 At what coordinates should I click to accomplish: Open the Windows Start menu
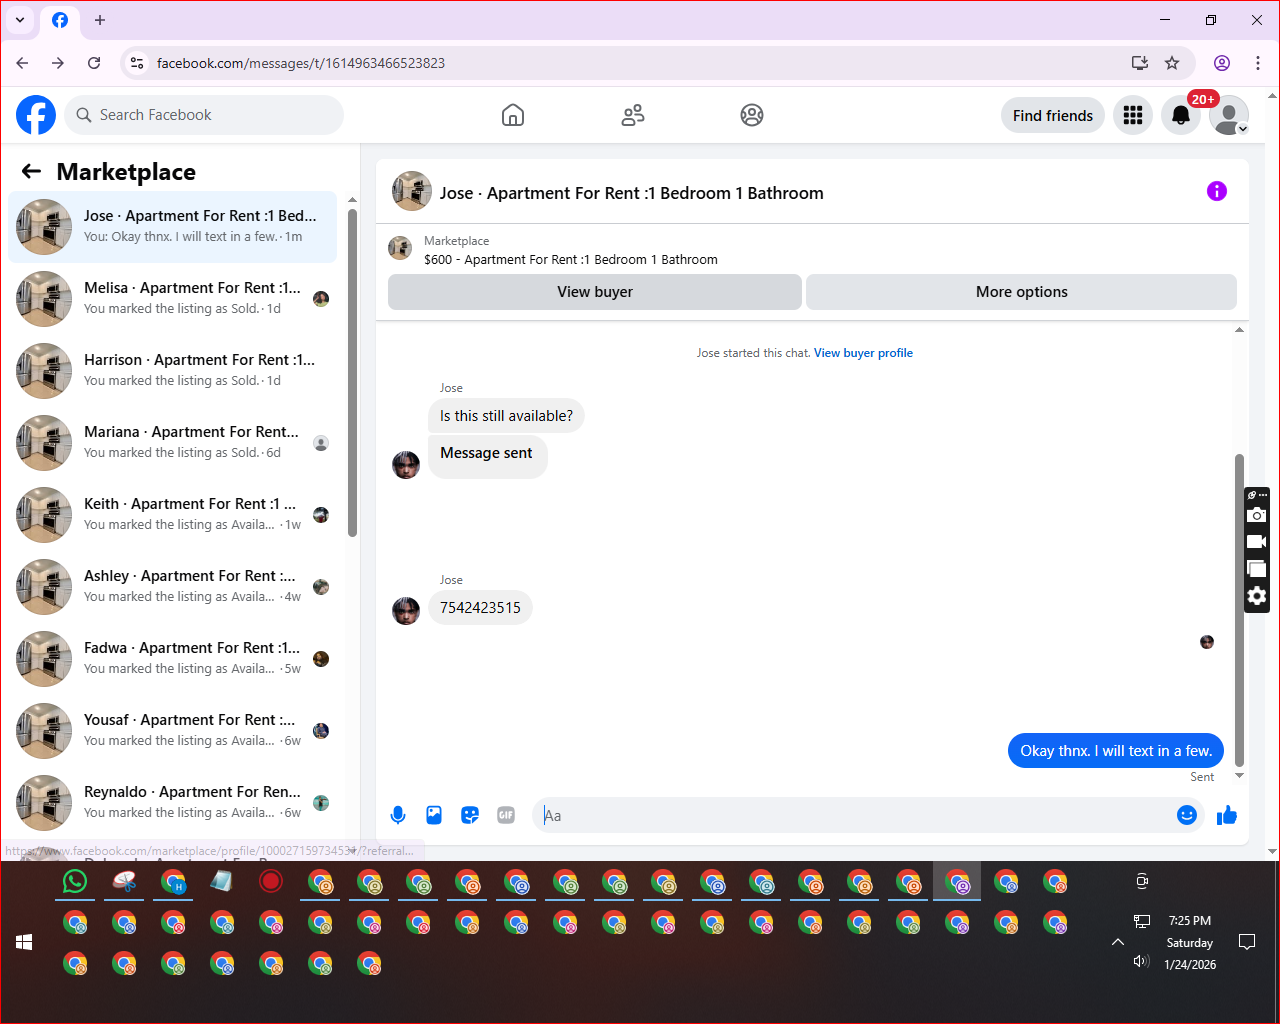coord(25,942)
